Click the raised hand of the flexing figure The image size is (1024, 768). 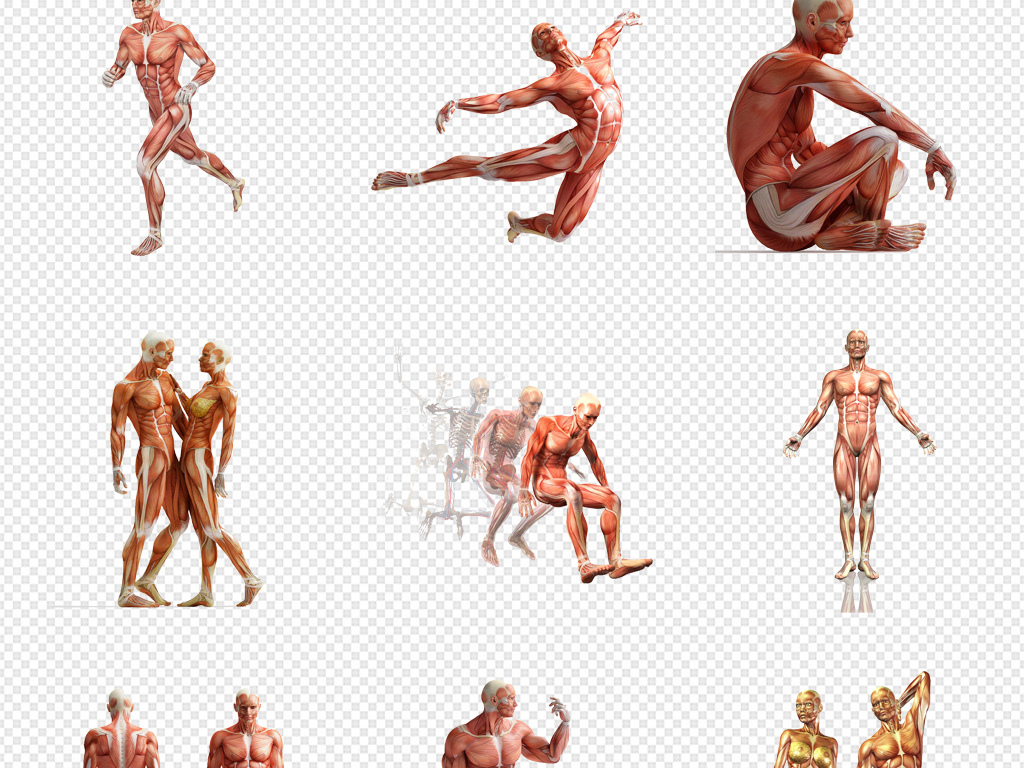coord(559,708)
